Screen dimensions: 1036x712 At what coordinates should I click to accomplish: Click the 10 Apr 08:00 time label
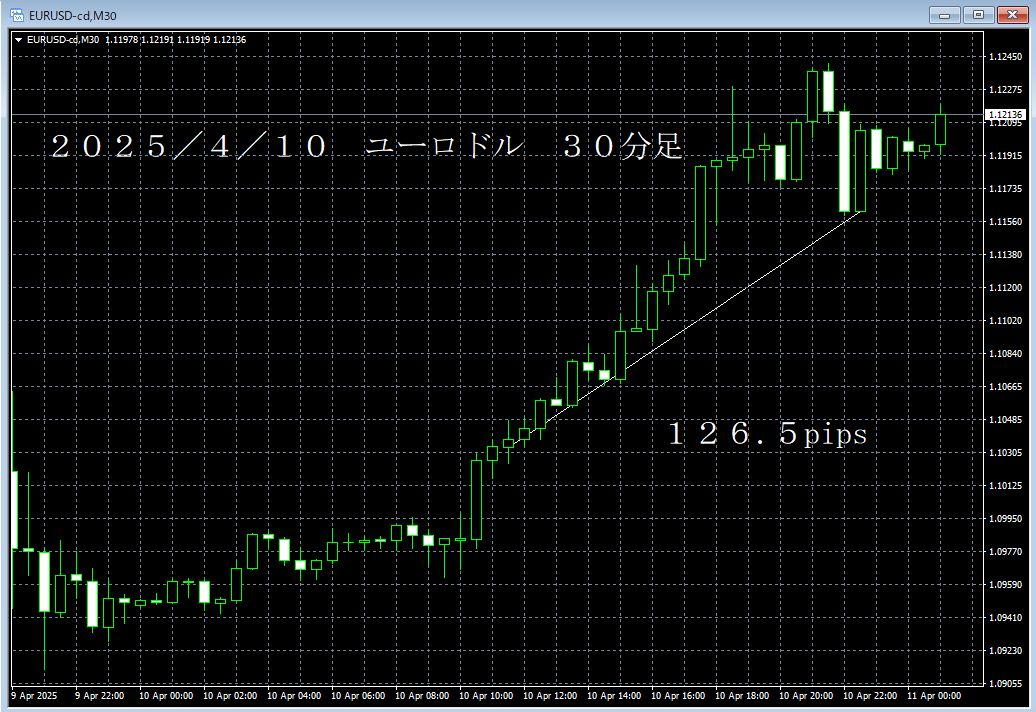point(422,695)
